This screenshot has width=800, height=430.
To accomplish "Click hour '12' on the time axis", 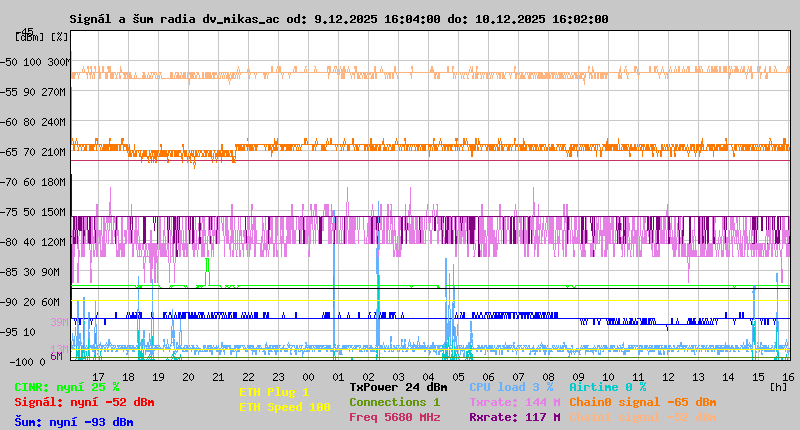I will click(668, 377).
